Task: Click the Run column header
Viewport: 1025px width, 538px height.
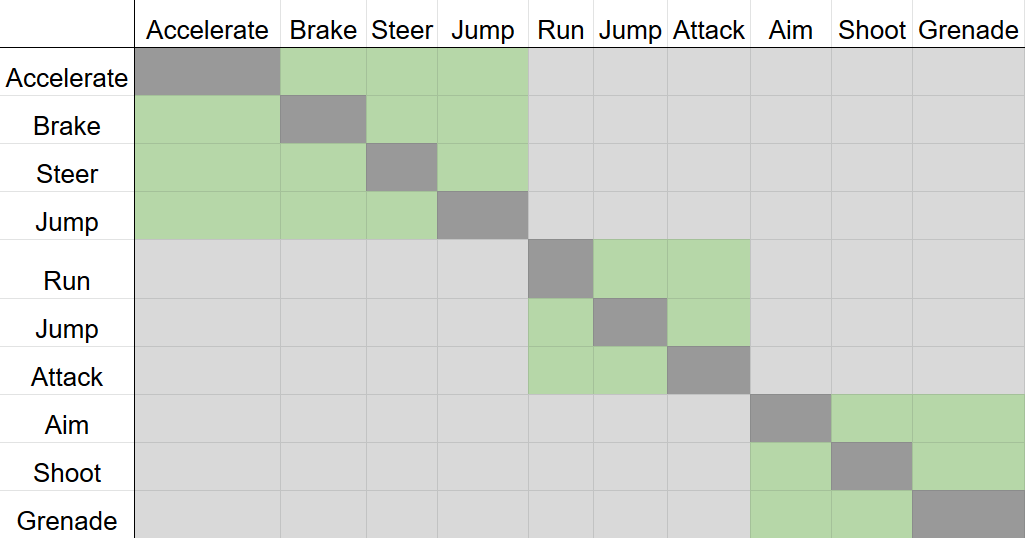Action: (560, 30)
